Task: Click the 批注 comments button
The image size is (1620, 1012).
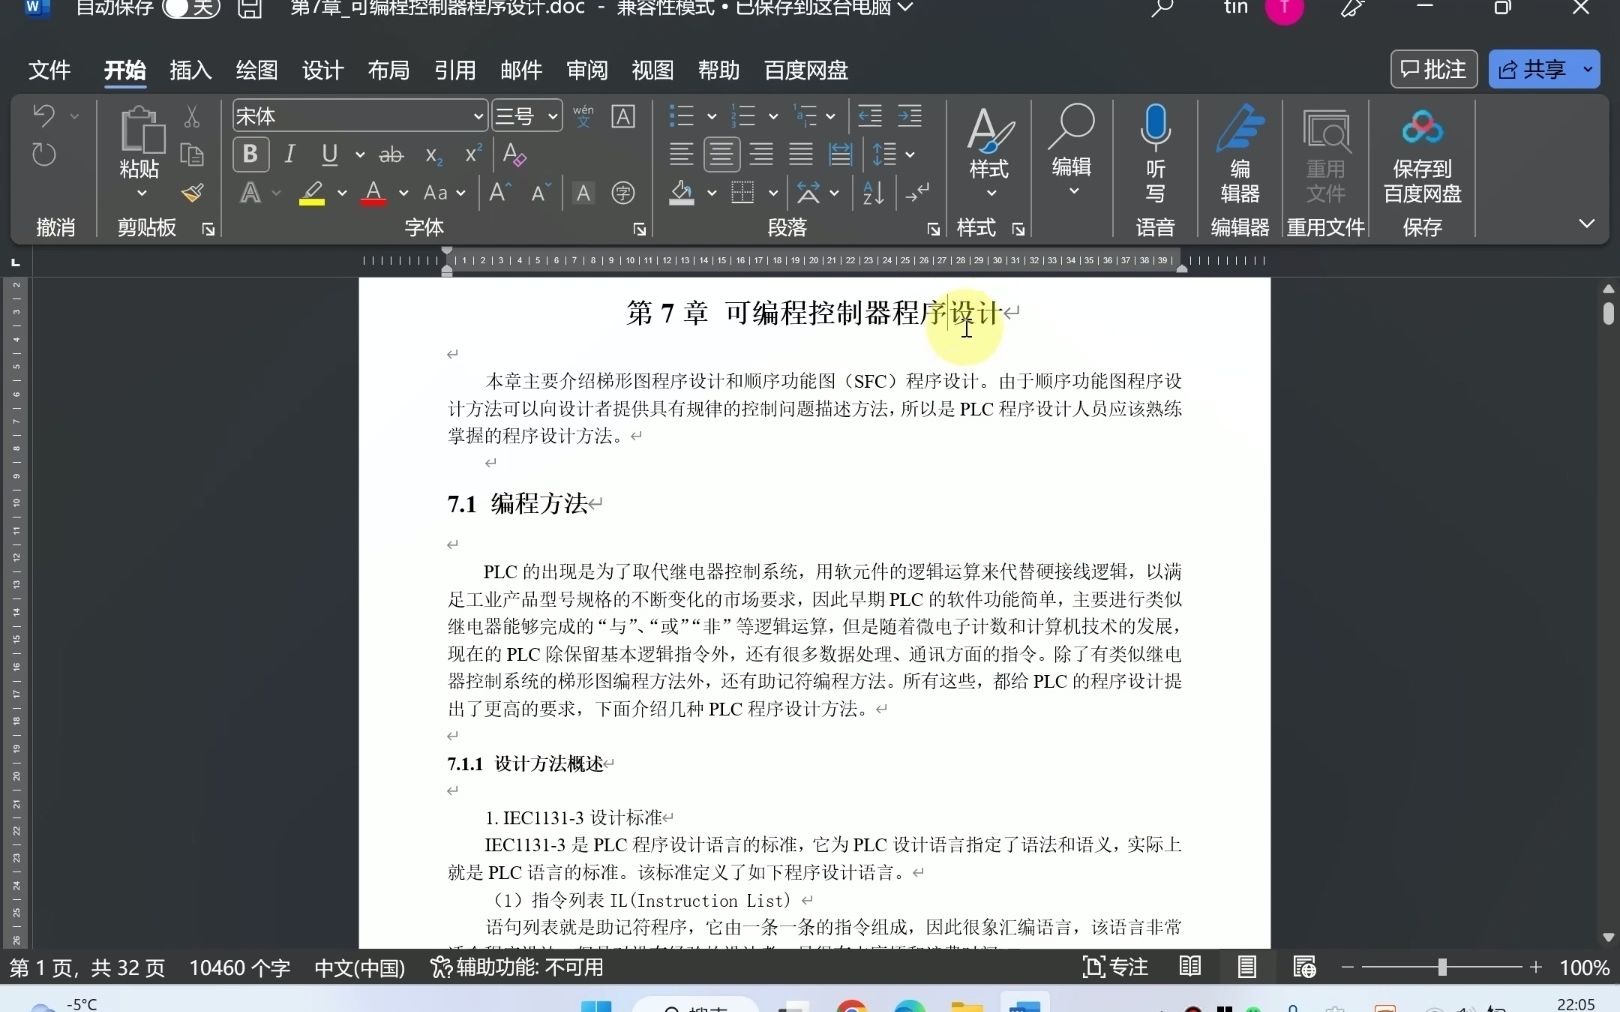Action: (1433, 69)
